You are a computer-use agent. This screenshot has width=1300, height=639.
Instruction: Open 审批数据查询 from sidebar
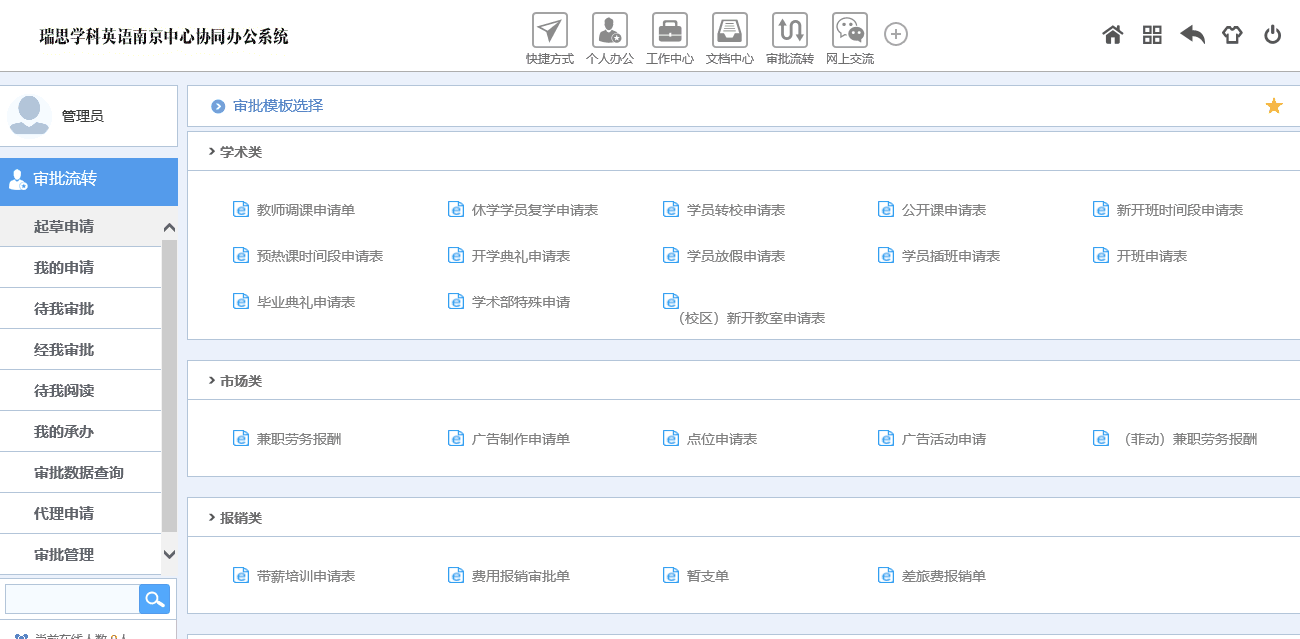(80, 471)
